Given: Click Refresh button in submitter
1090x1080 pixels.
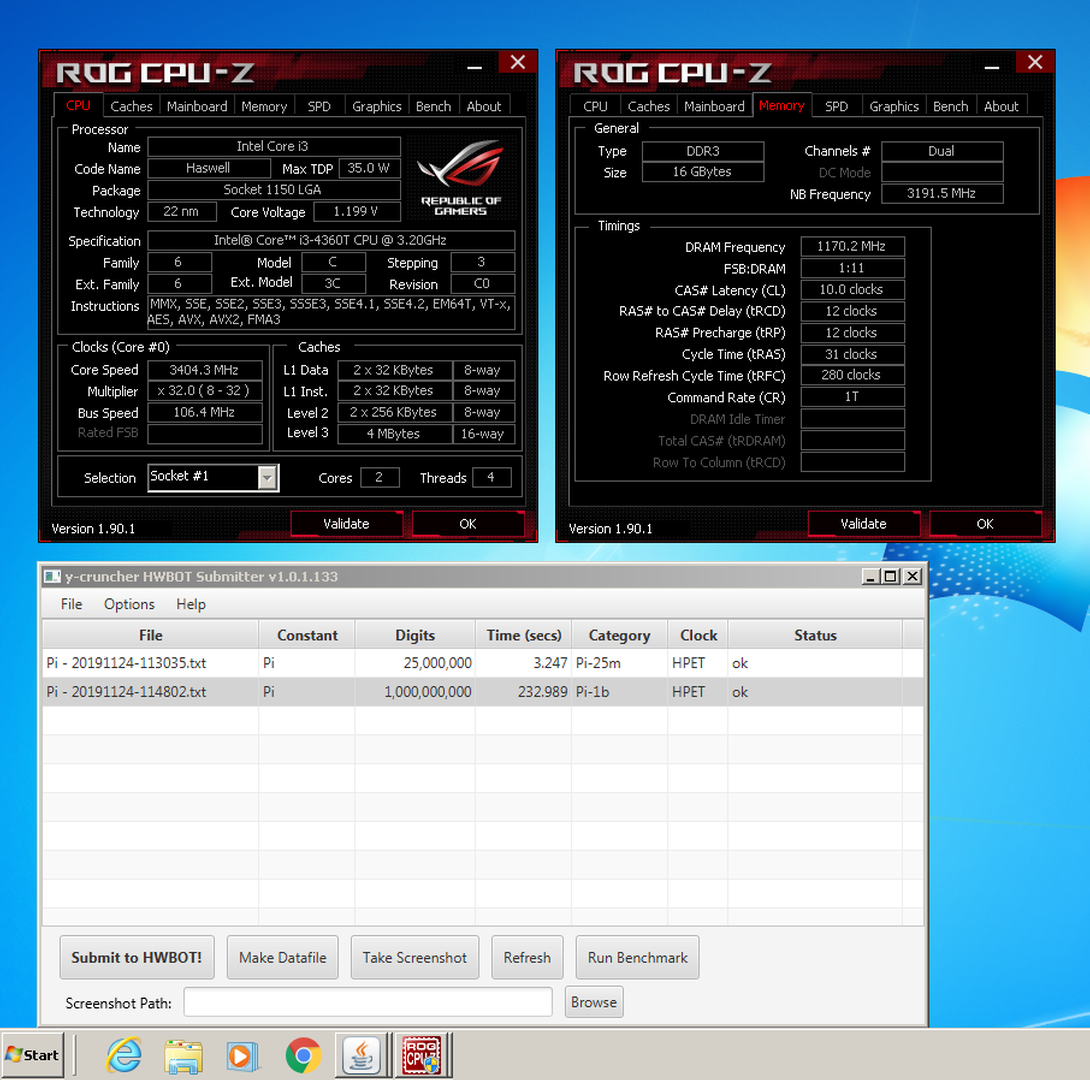Looking at the screenshot, I should point(527,958).
